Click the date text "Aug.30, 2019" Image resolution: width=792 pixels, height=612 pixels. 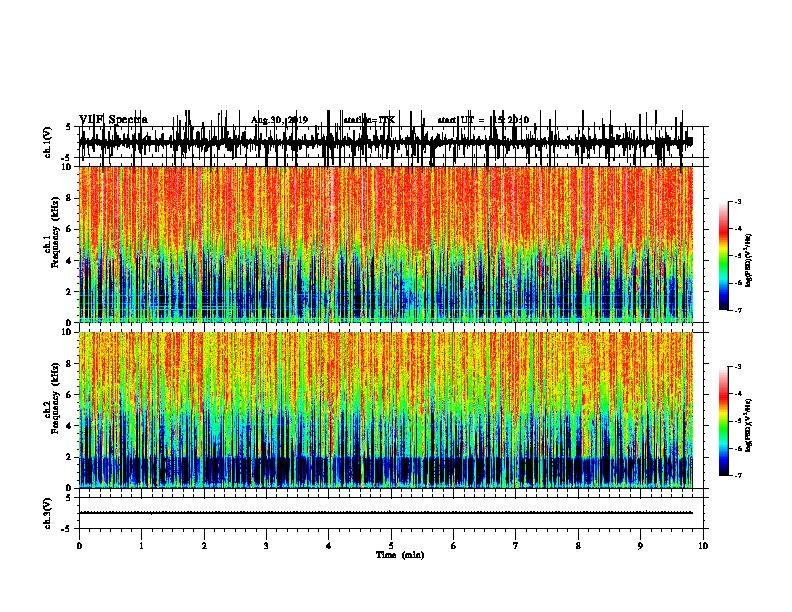pos(279,120)
